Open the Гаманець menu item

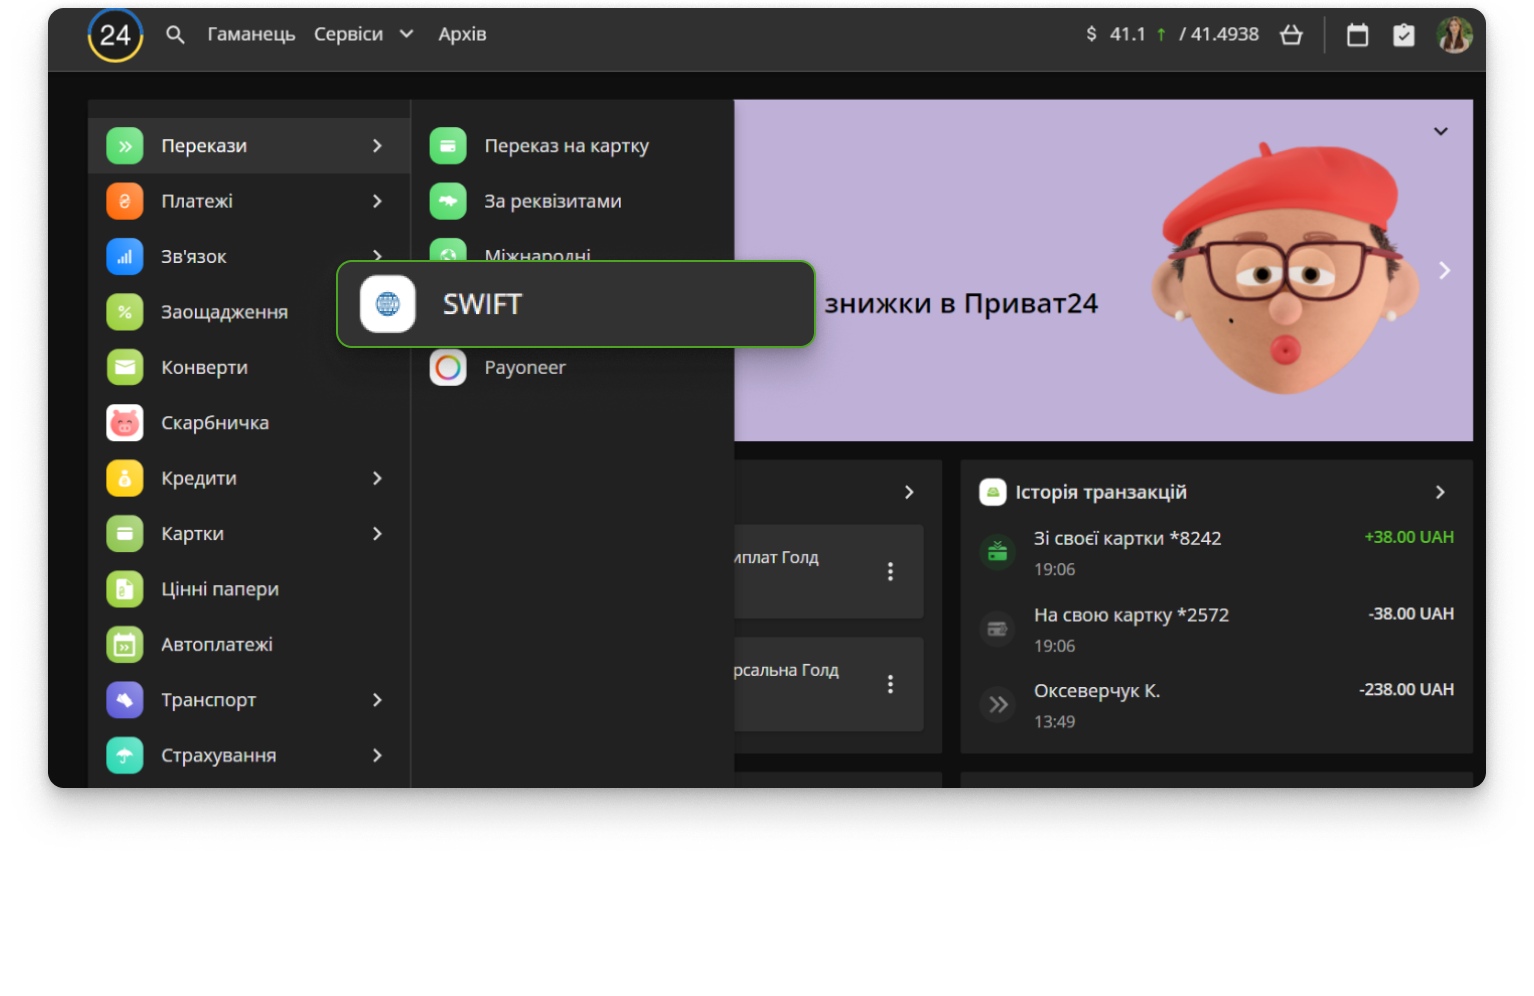point(251,34)
